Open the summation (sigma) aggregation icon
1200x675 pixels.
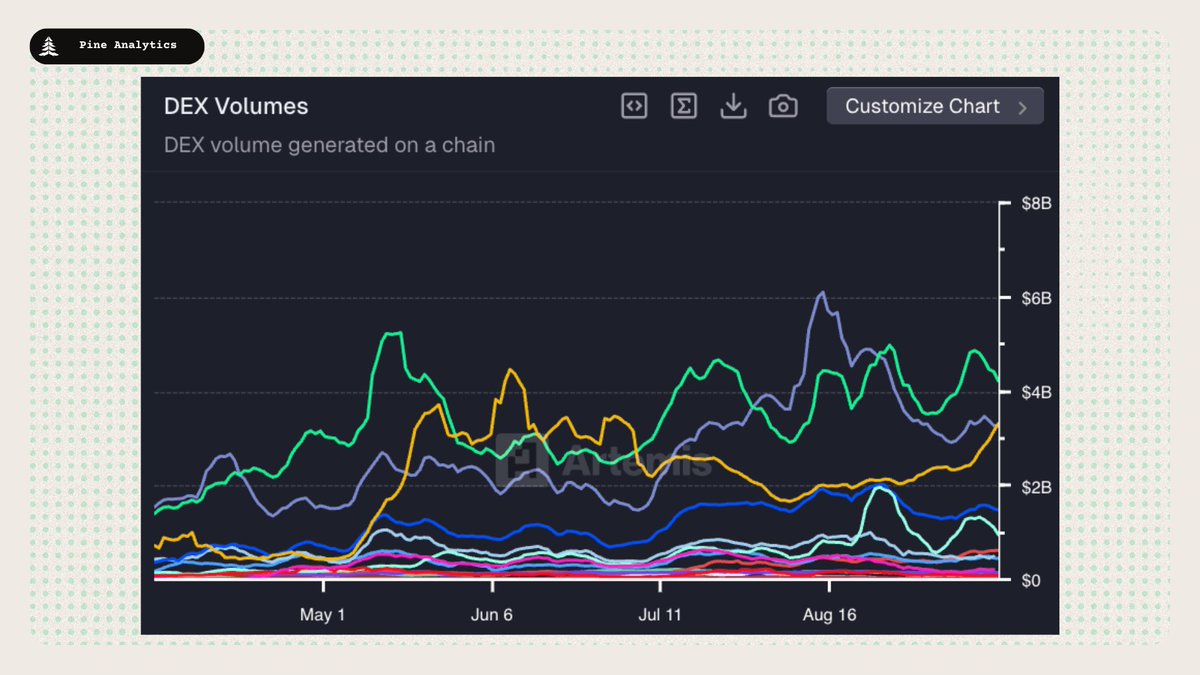(x=683, y=105)
